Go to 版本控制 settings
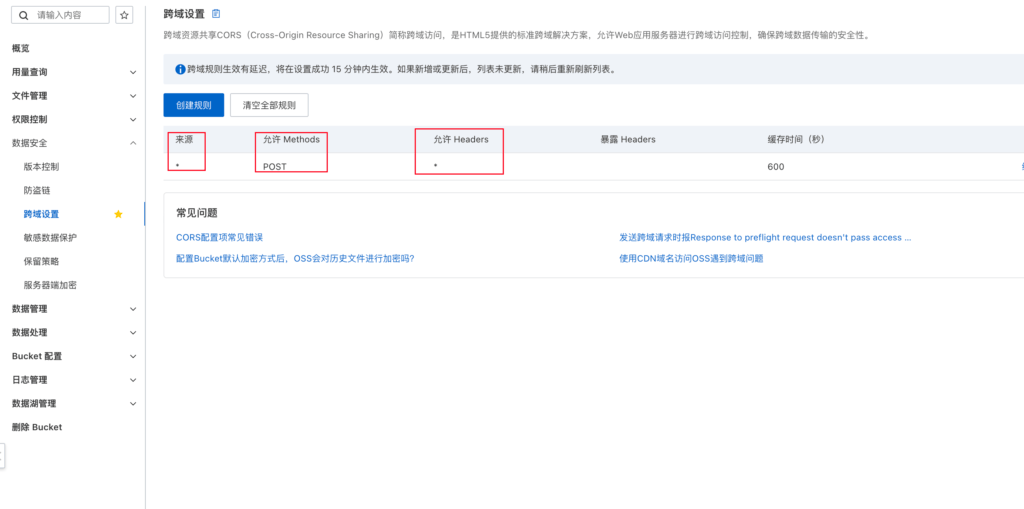Image resolution: width=1024 pixels, height=509 pixels. (x=41, y=166)
